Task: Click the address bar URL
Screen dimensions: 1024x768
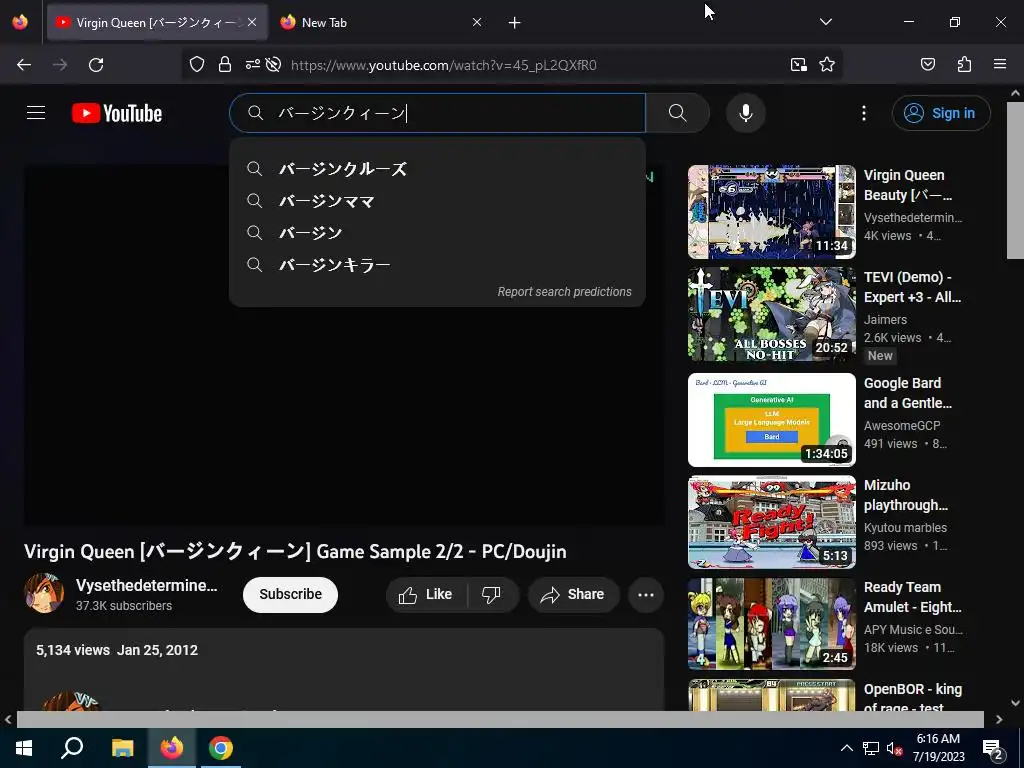Action: (444, 65)
